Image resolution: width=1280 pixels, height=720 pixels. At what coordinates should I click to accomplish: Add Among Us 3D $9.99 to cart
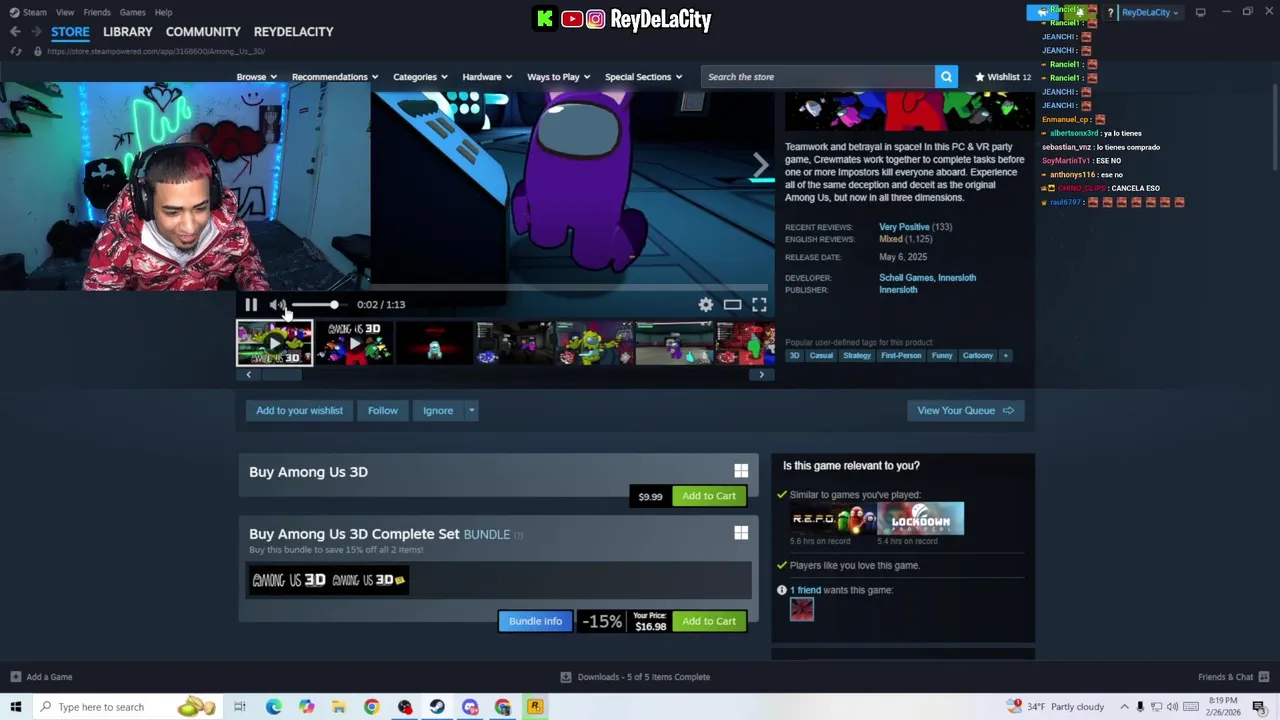tap(709, 496)
